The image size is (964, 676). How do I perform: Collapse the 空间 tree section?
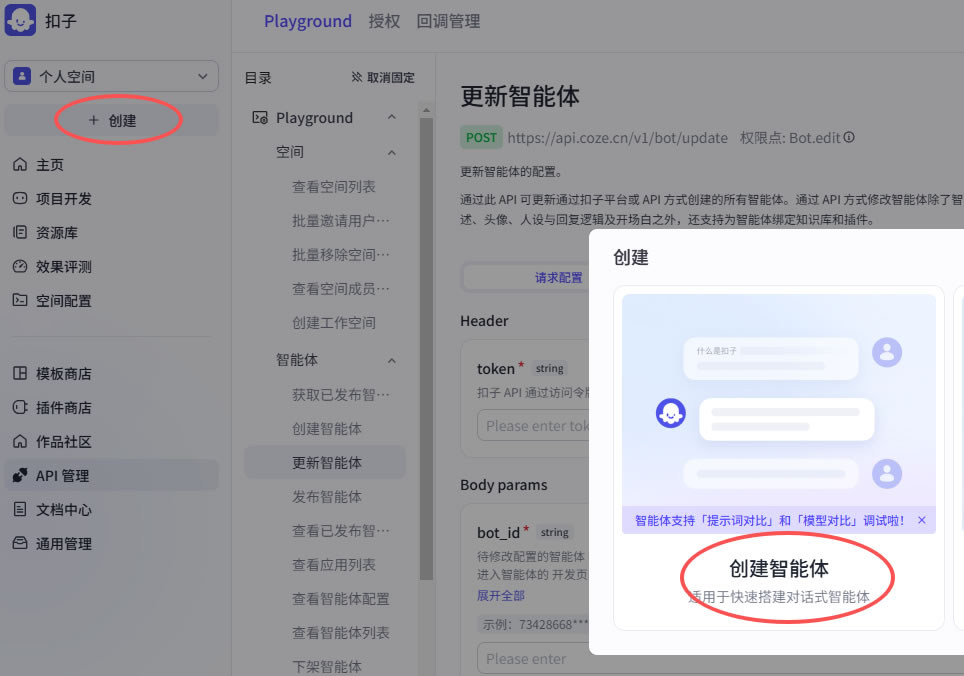392,153
